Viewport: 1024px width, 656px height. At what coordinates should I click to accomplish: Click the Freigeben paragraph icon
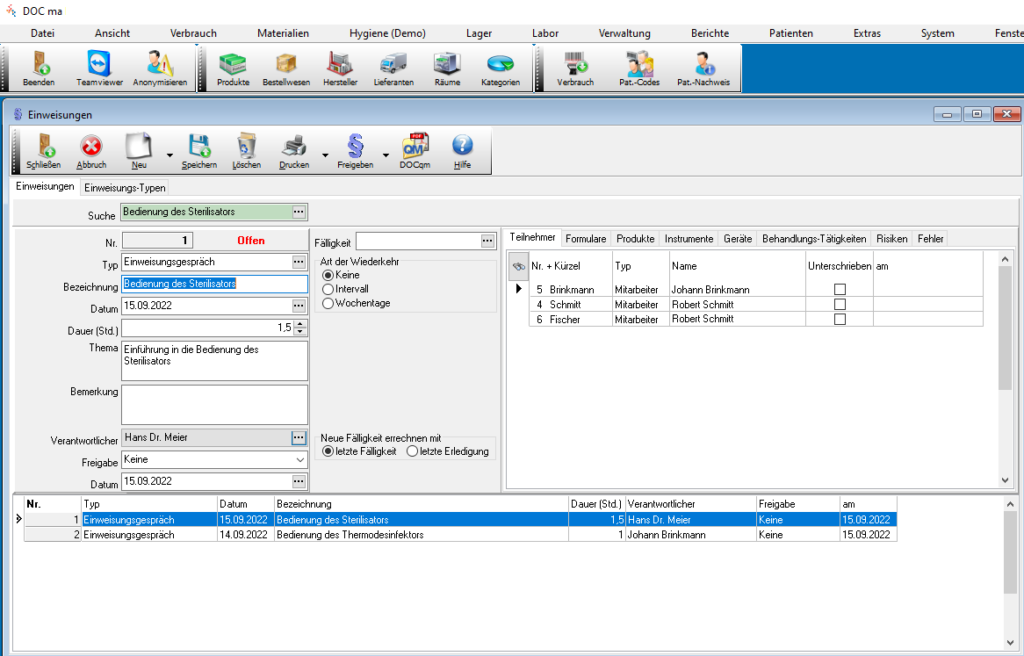[355, 151]
